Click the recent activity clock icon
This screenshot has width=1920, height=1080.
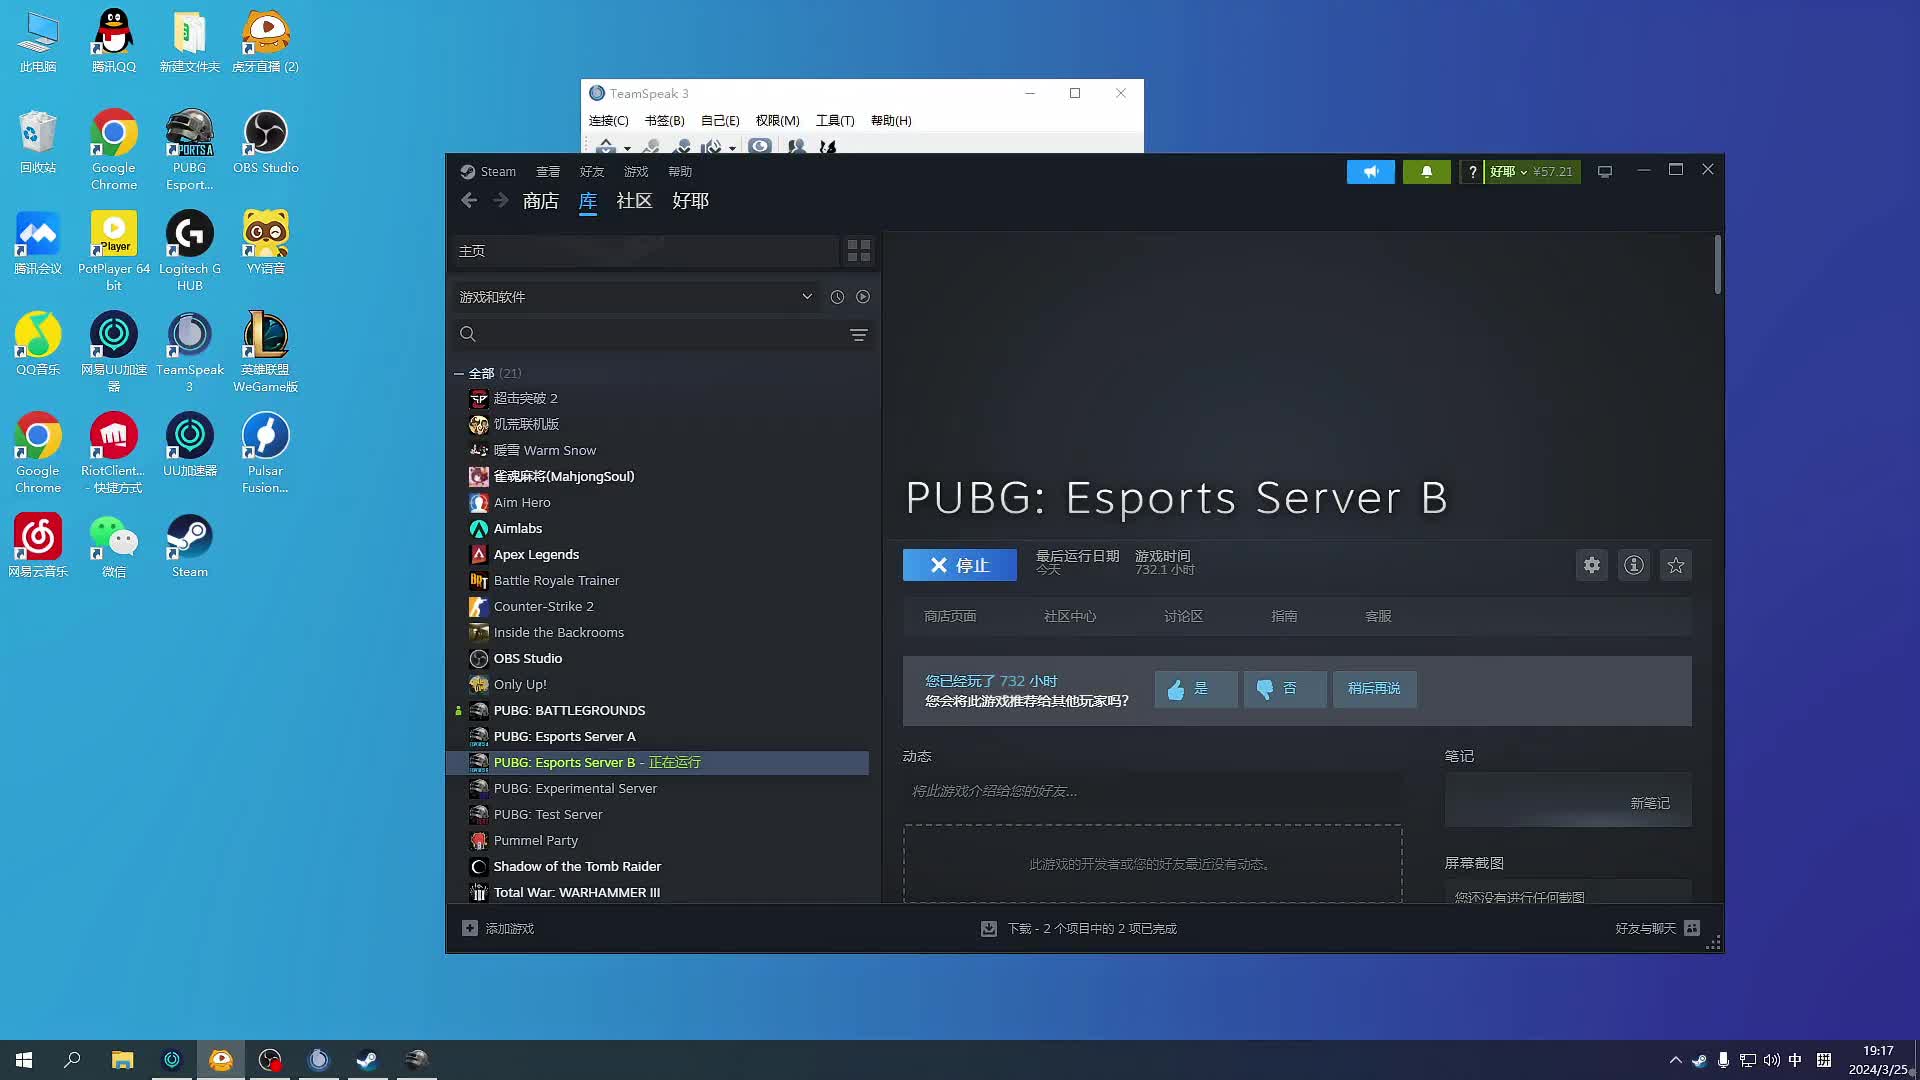click(x=837, y=297)
